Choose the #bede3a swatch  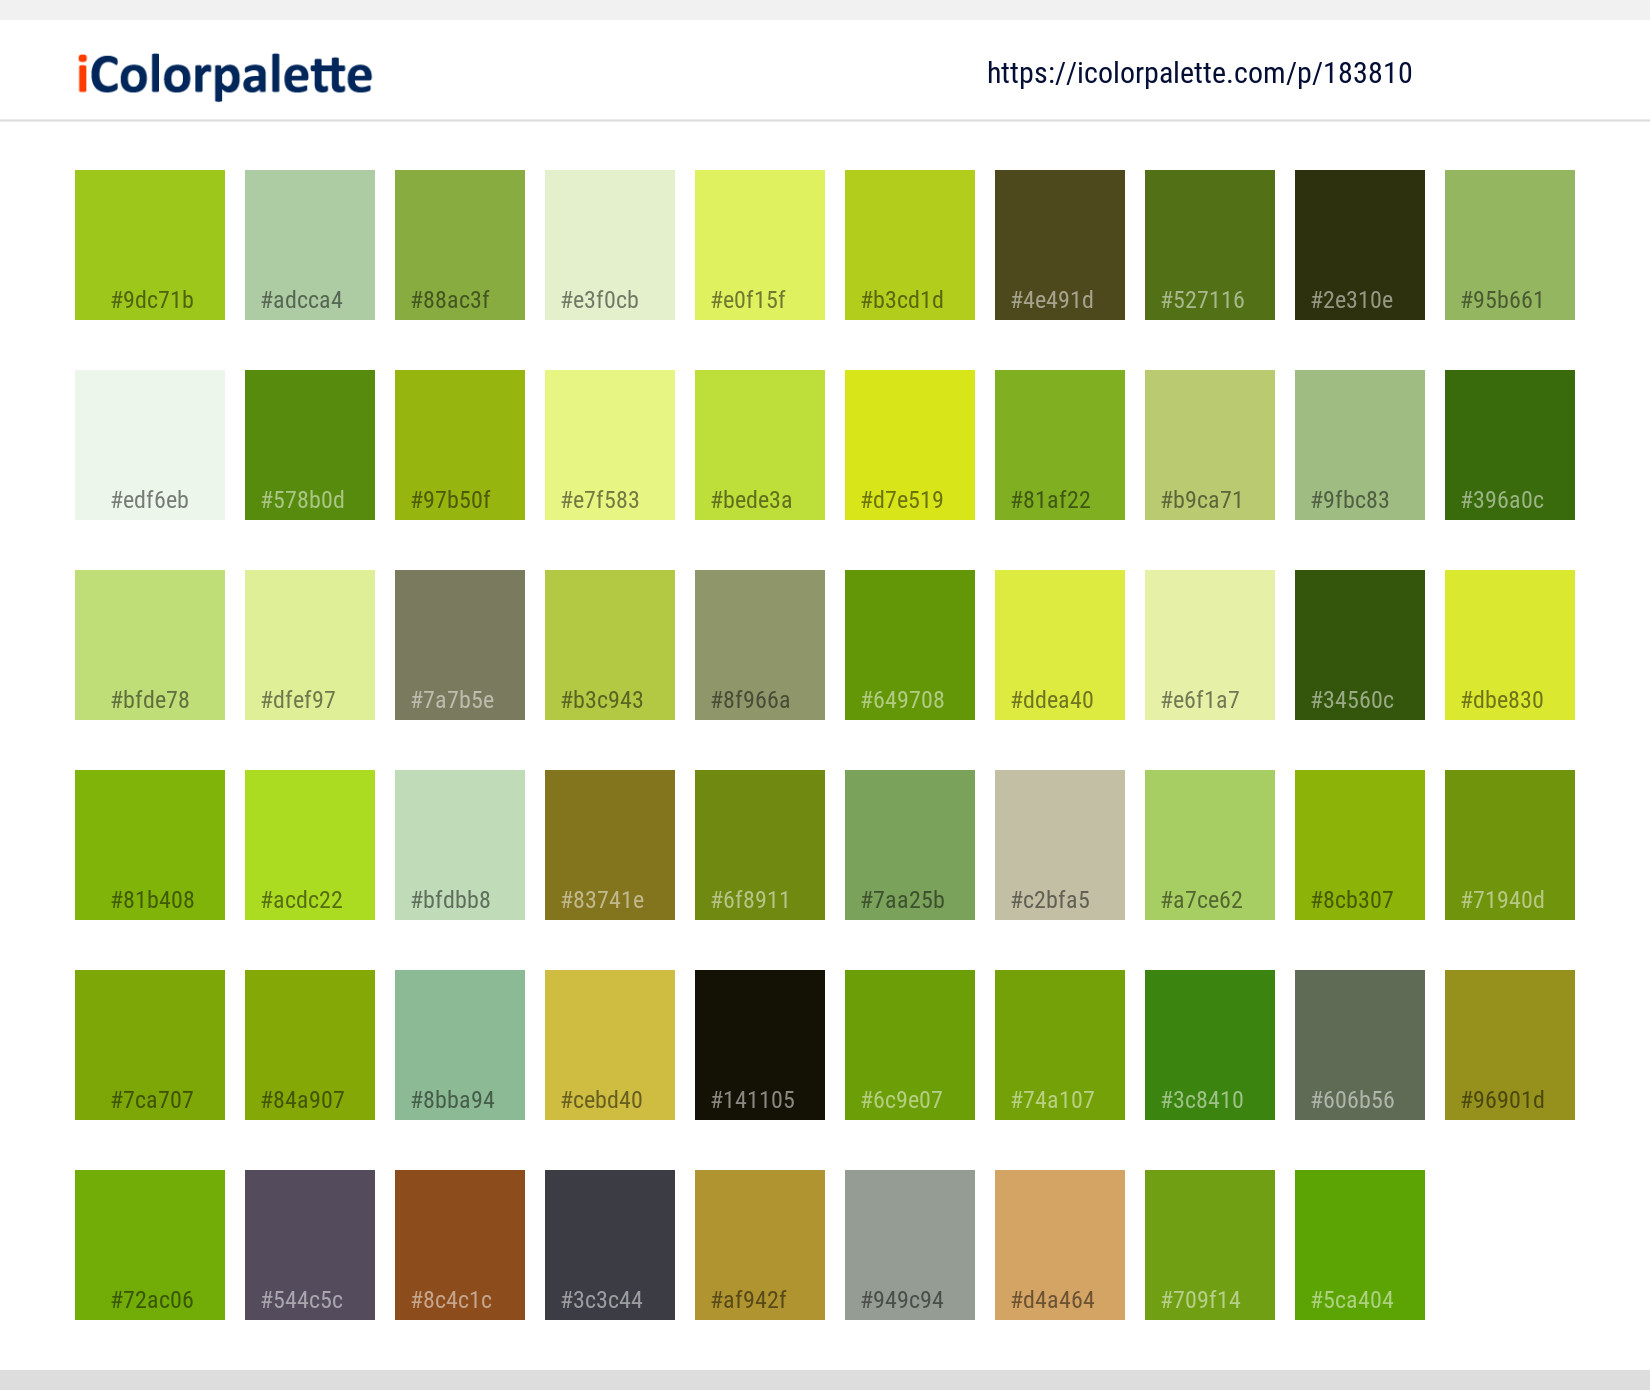[x=760, y=445]
